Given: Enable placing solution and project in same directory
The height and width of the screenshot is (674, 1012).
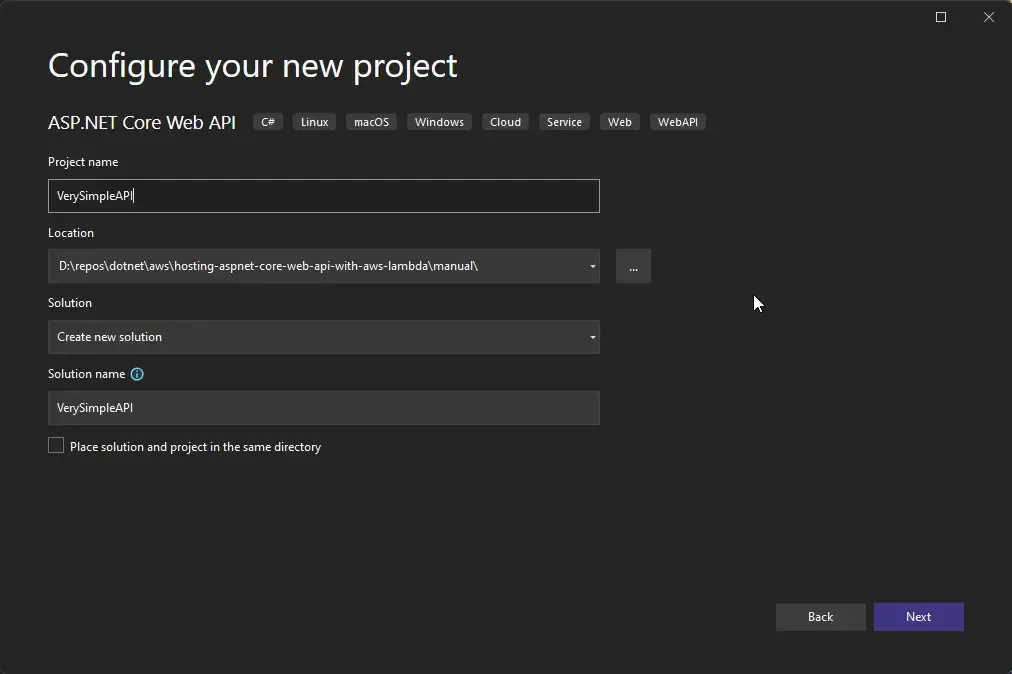Looking at the screenshot, I should [x=56, y=444].
